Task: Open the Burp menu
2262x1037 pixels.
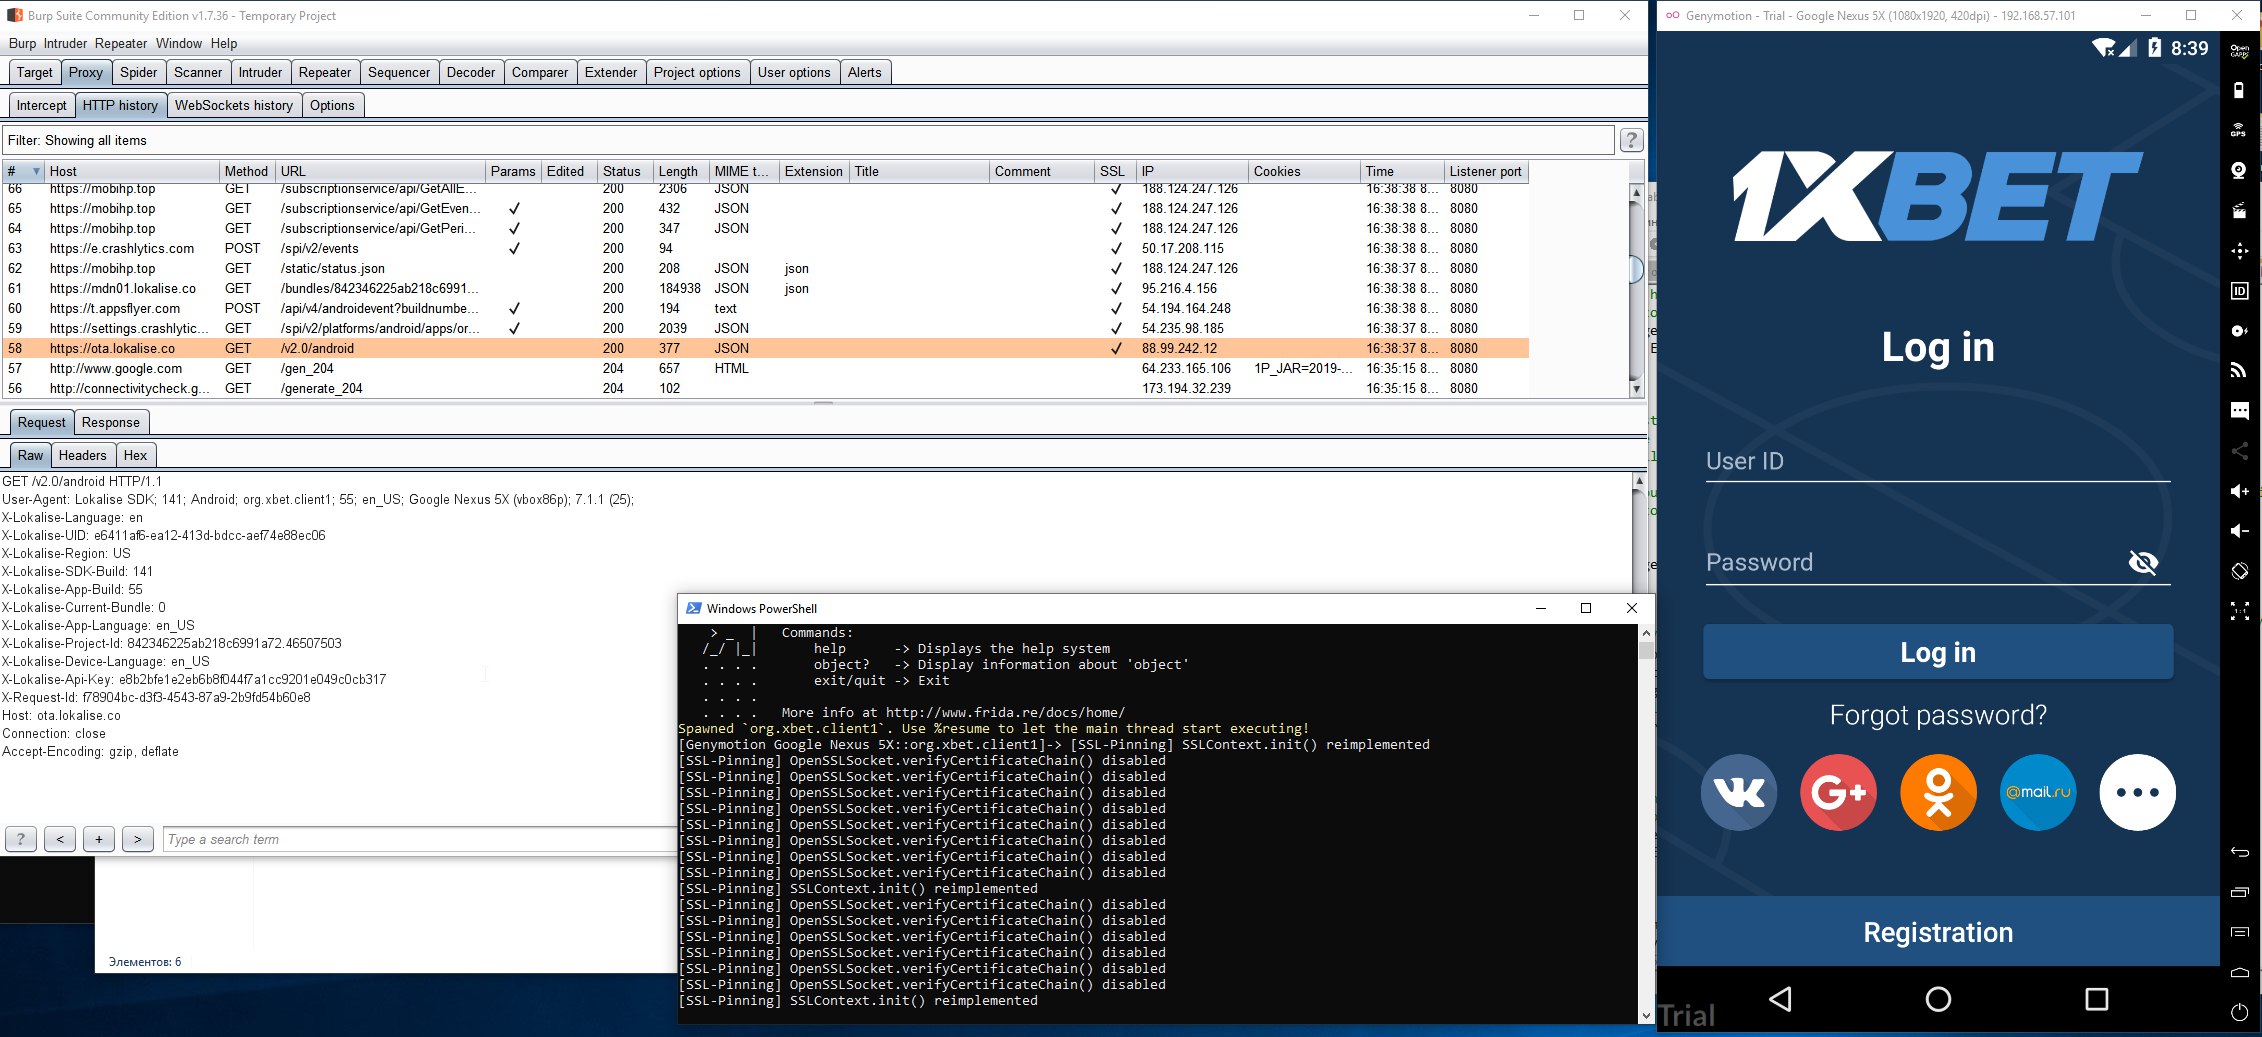Action: [22, 43]
